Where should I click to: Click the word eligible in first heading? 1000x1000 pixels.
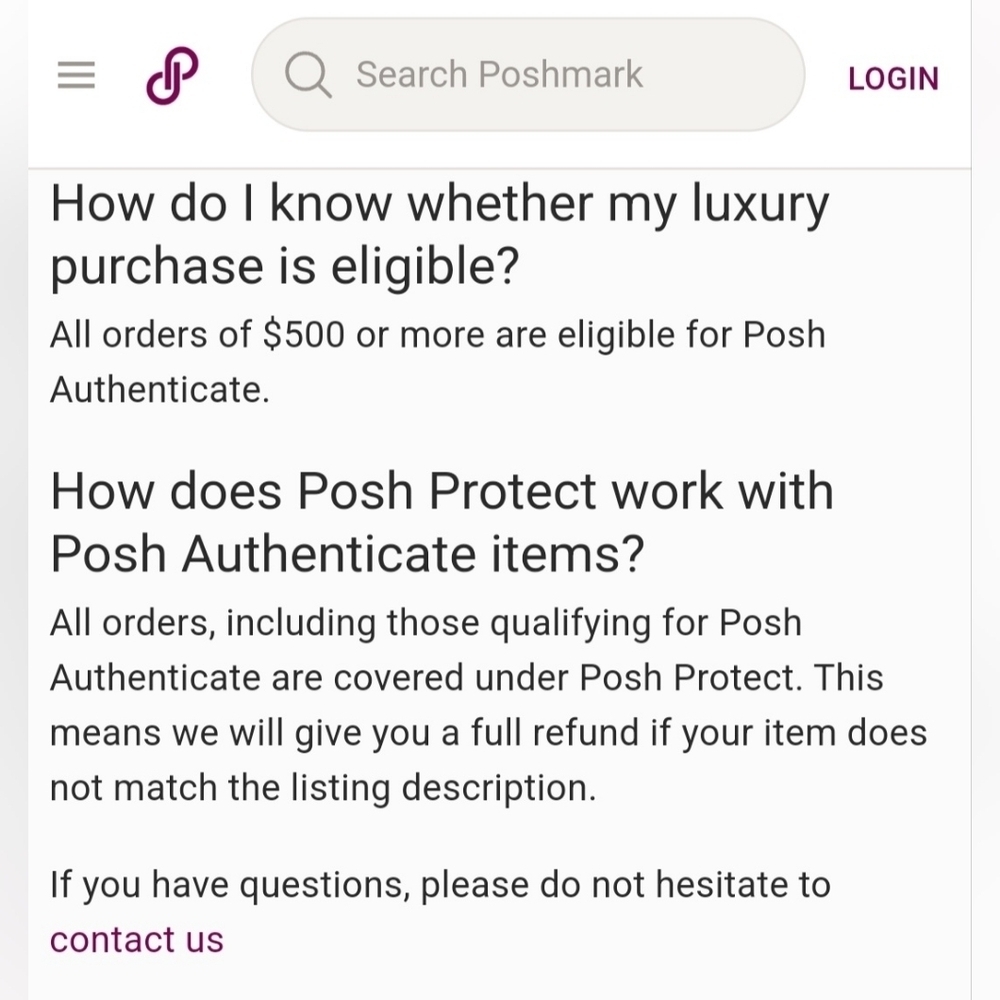[424, 266]
